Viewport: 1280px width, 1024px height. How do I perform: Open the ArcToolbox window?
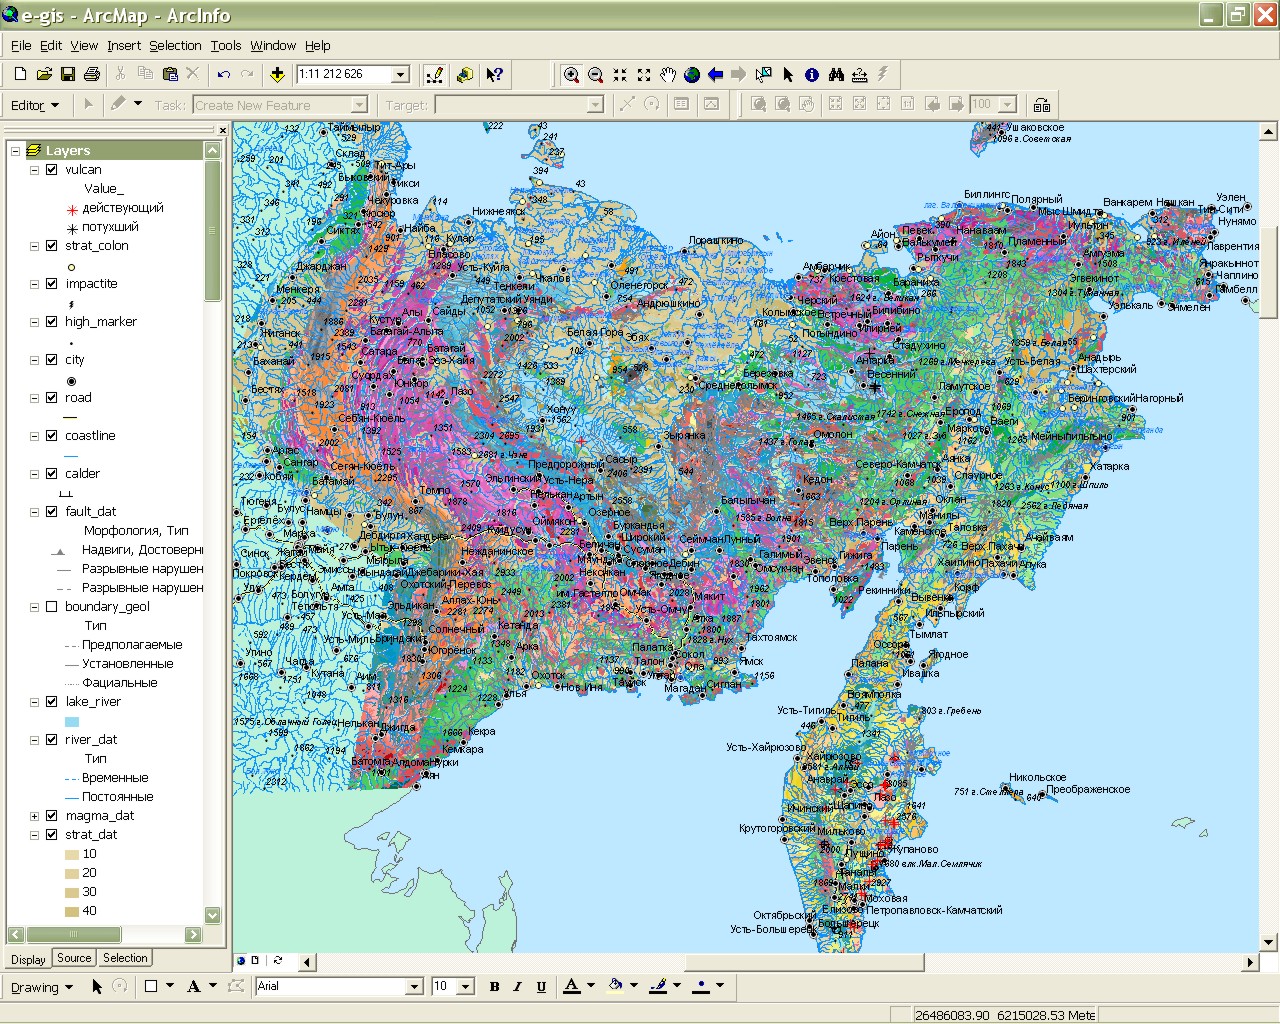[x=465, y=75]
